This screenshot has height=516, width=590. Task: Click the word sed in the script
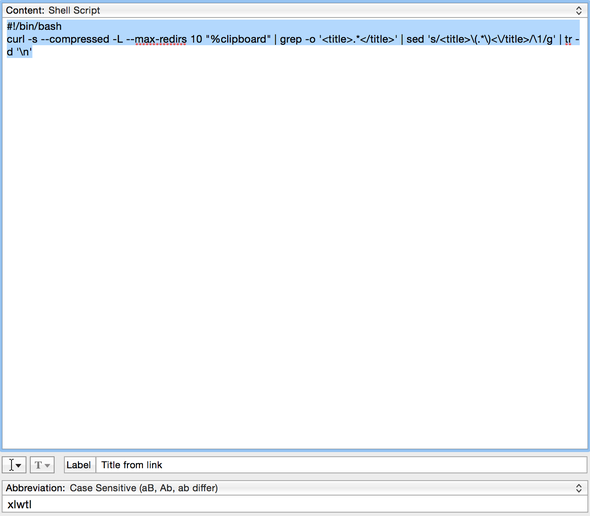point(415,39)
